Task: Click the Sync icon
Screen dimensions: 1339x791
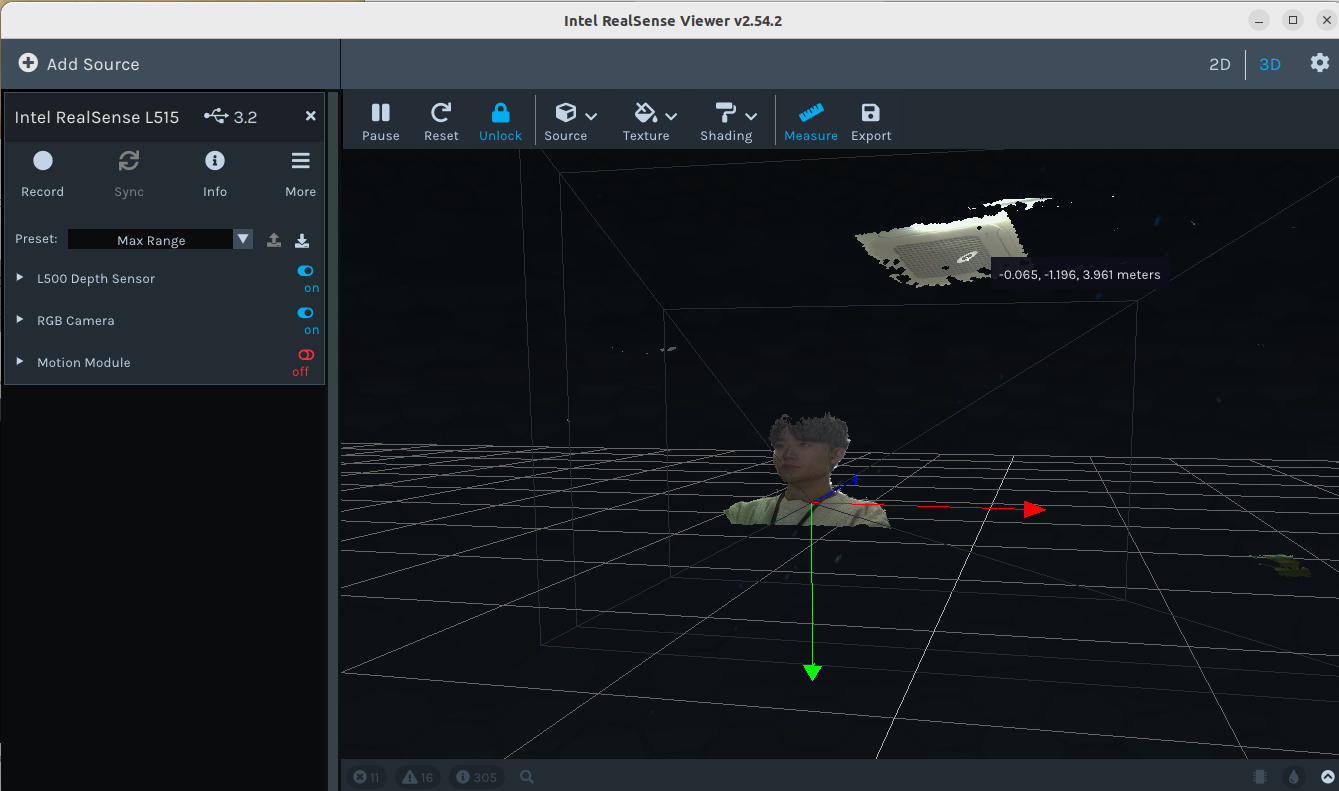Action: click(x=129, y=161)
